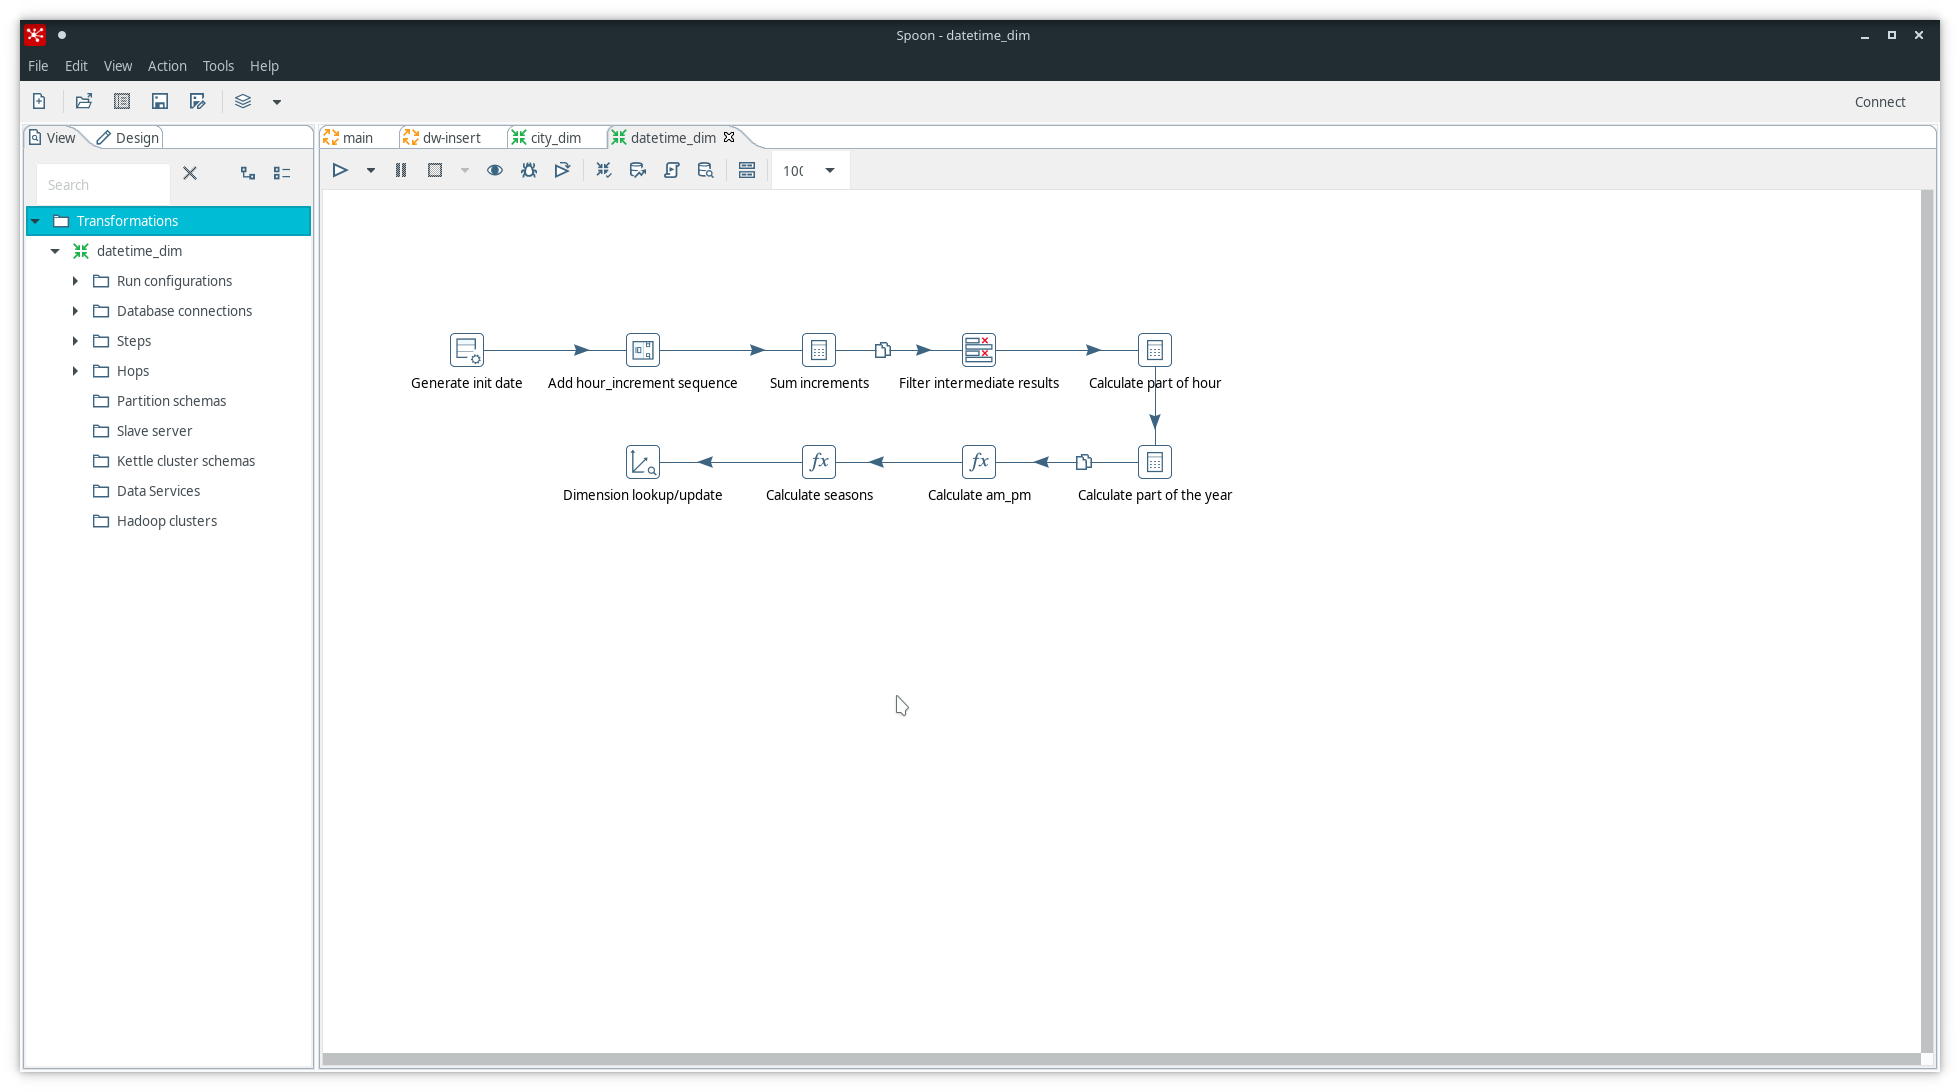Expand the Run configurations folder
Image resolution: width=1960 pixels, height=1092 pixels.
[x=75, y=280]
